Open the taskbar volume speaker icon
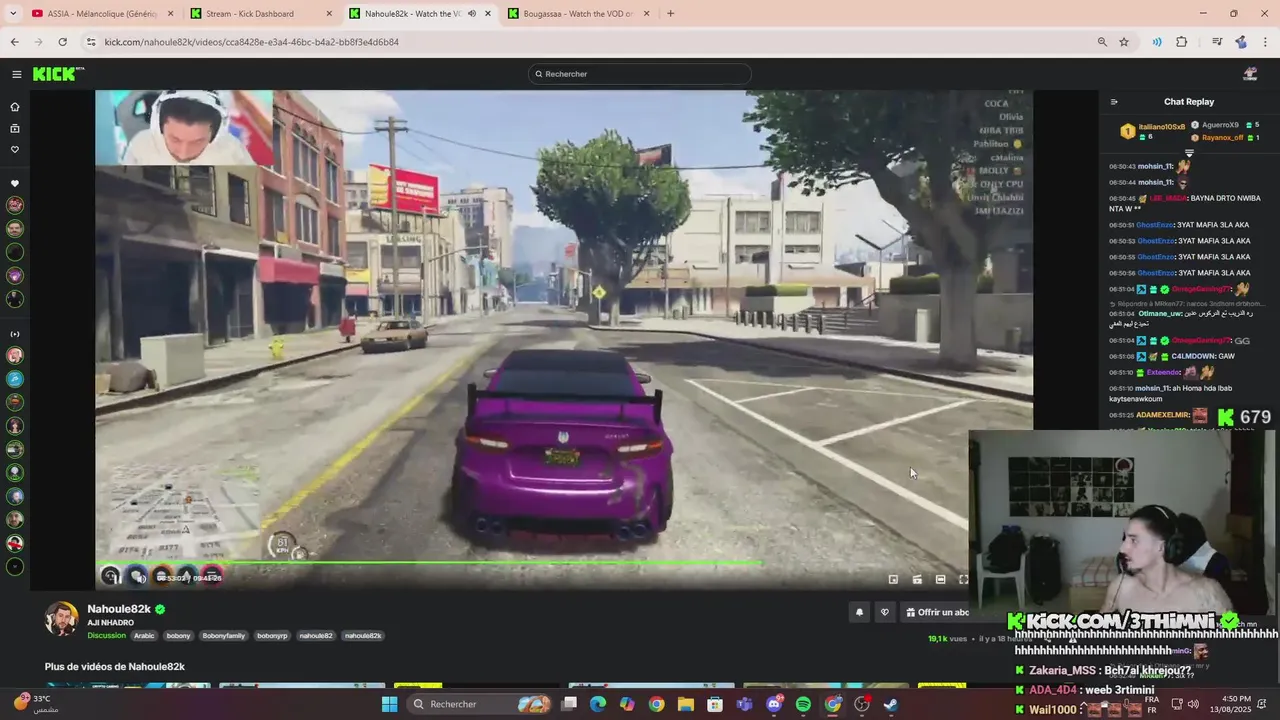 click(1192, 704)
